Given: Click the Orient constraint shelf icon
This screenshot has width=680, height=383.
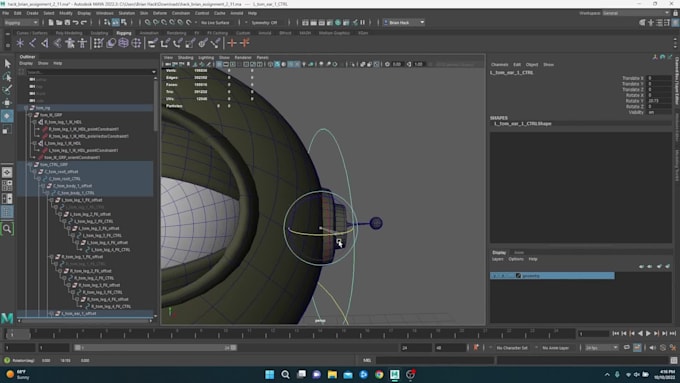Looking at the screenshot, I should coord(177,43).
